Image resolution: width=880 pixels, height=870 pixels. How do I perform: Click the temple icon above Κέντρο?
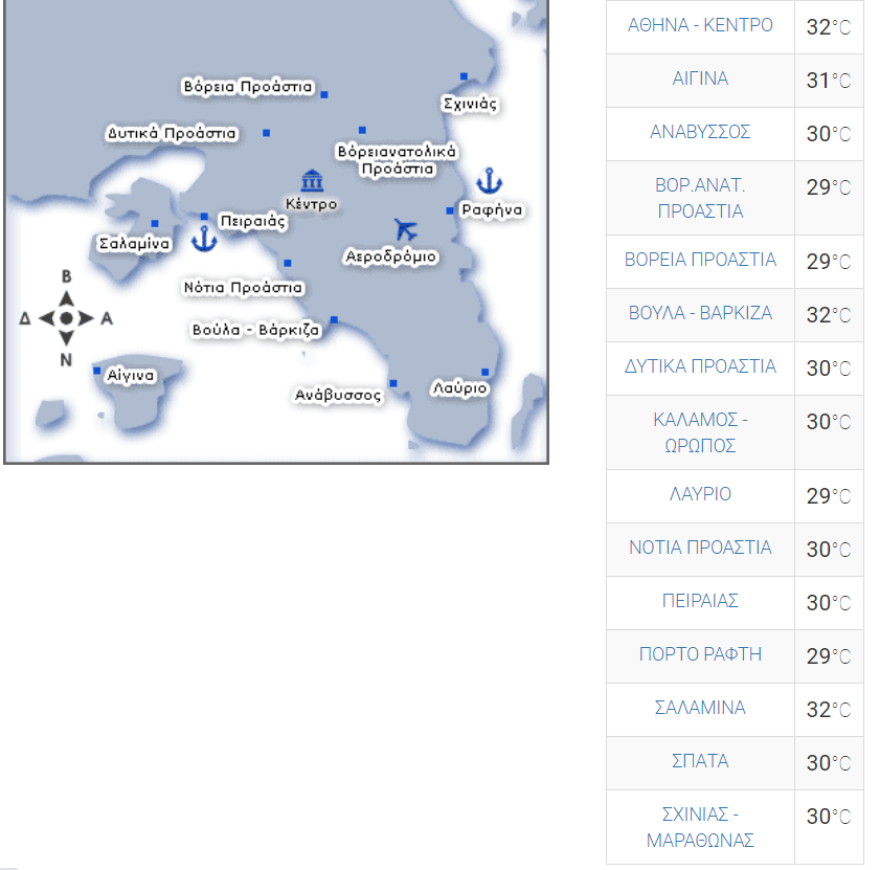coord(312,181)
